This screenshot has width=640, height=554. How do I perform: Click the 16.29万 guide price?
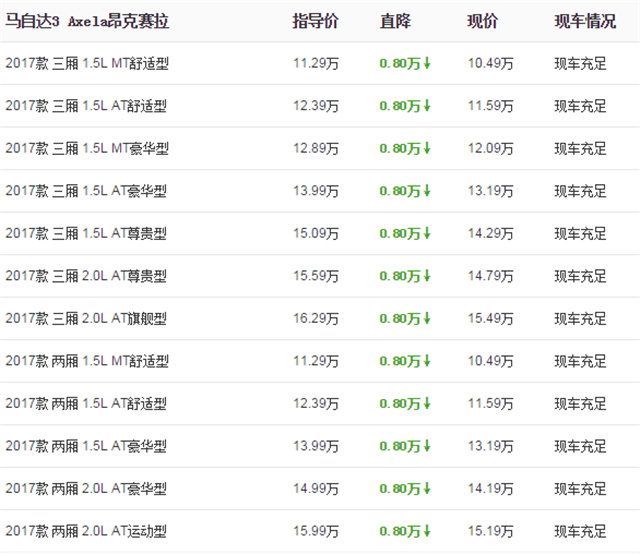pyautogui.click(x=316, y=318)
